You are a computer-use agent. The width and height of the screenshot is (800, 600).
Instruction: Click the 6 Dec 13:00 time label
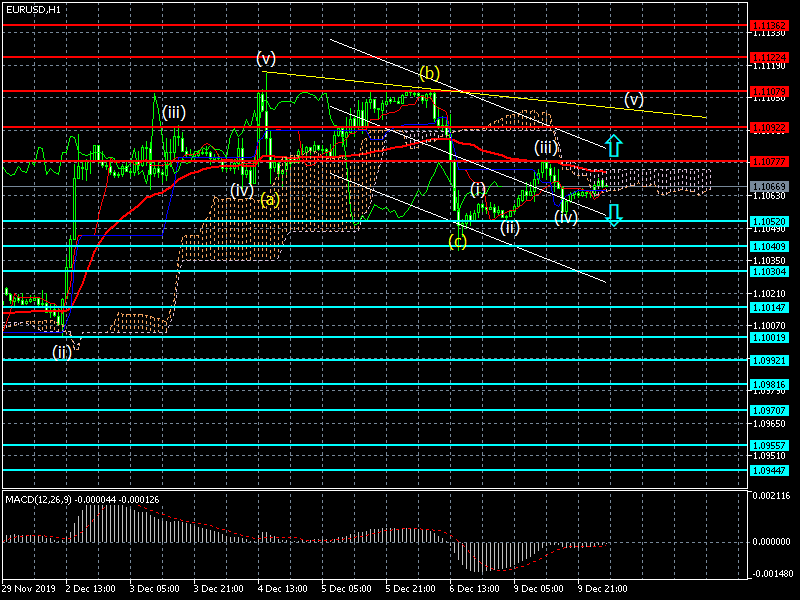(475, 589)
